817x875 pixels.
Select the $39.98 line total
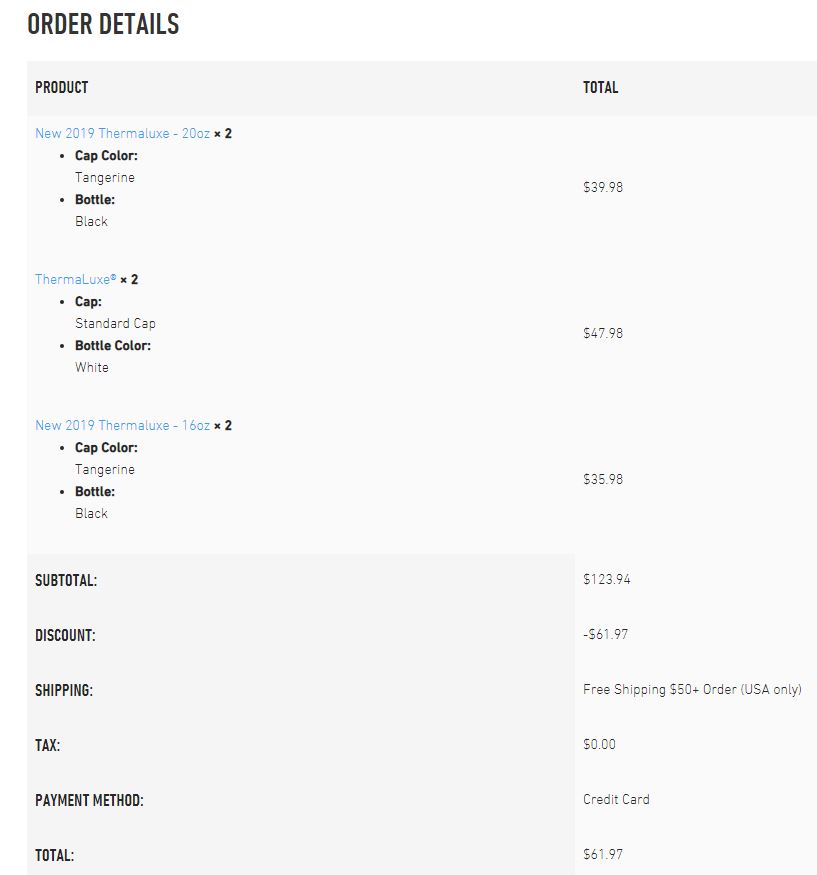point(603,187)
